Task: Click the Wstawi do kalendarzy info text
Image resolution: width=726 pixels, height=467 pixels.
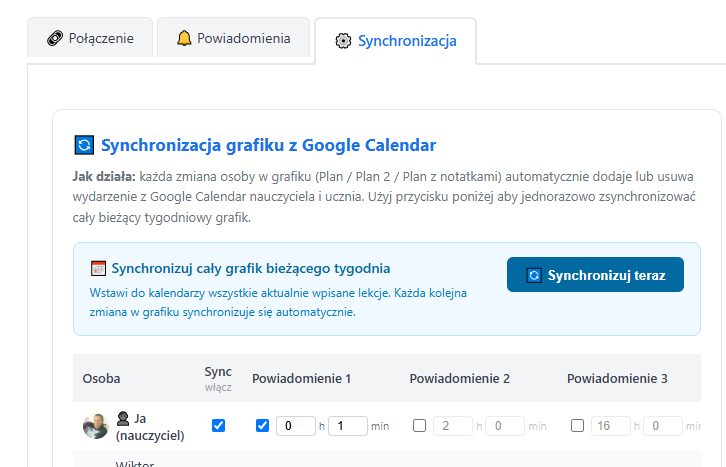Action: [x=278, y=302]
